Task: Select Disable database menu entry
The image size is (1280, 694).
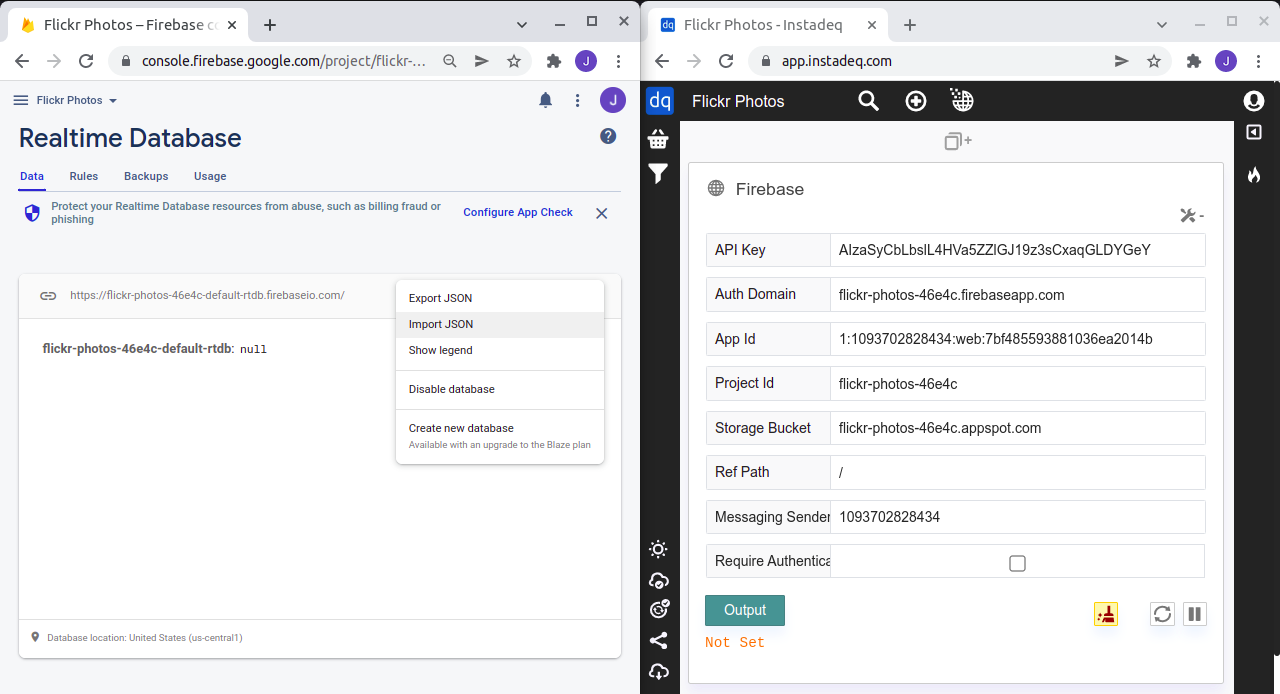Action: tap(500, 389)
